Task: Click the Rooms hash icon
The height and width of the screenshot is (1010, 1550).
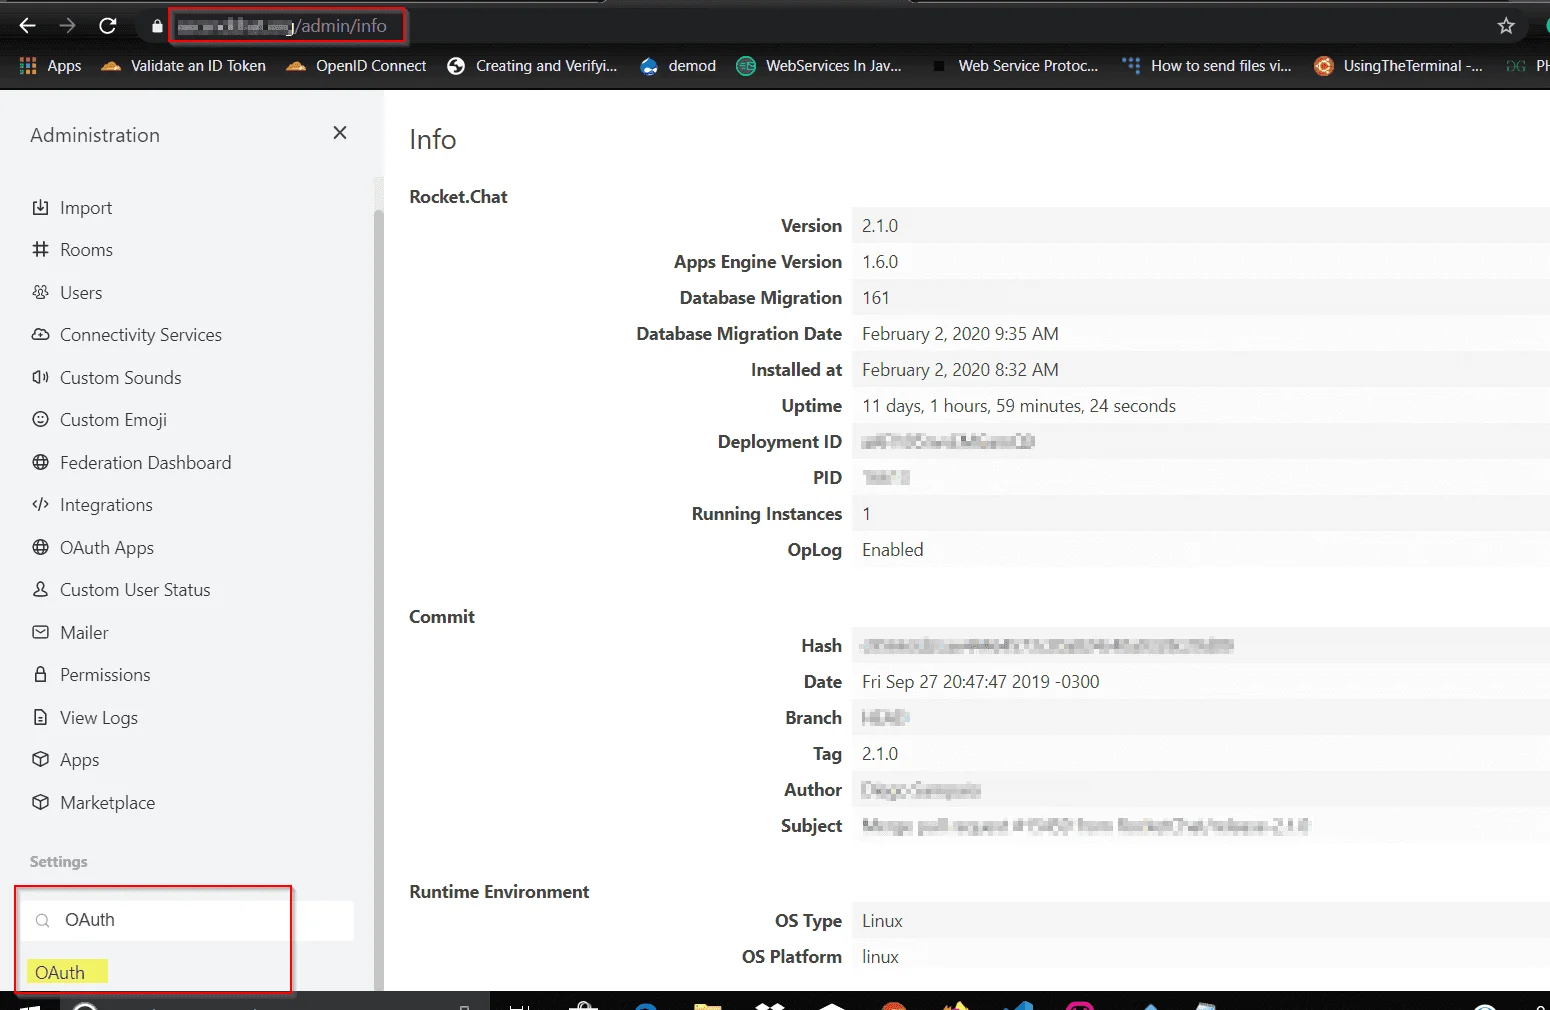Action: coord(40,250)
